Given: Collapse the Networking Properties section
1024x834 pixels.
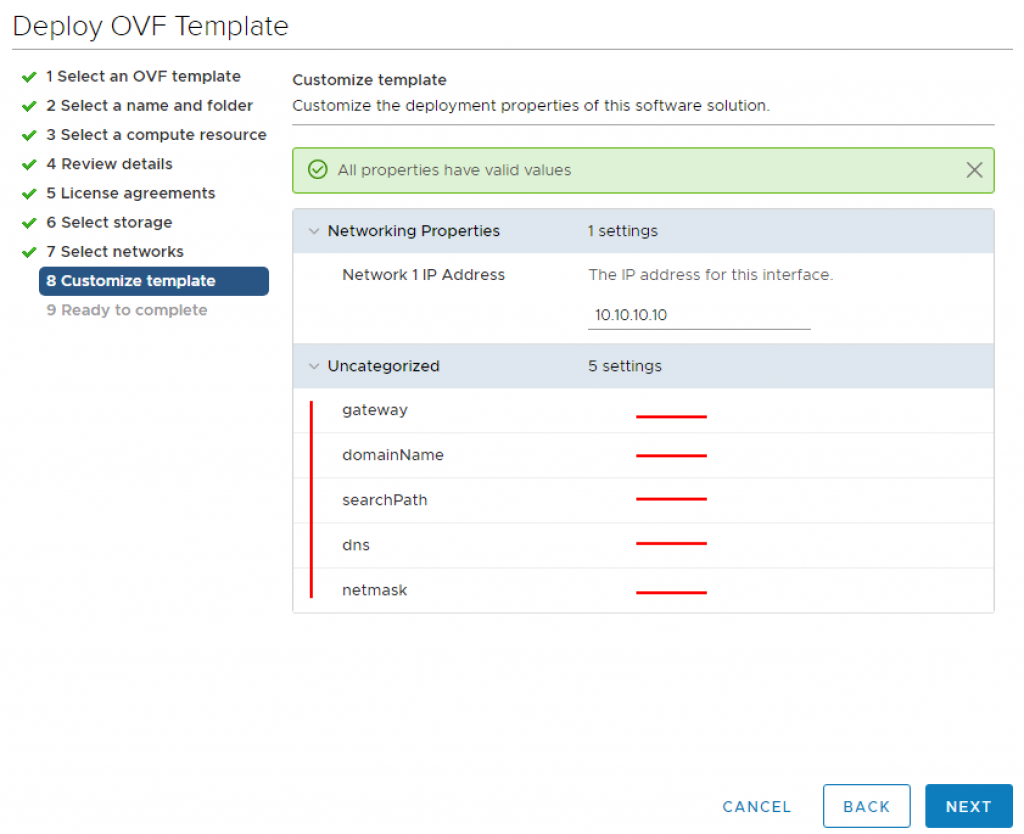Looking at the screenshot, I should coord(313,231).
